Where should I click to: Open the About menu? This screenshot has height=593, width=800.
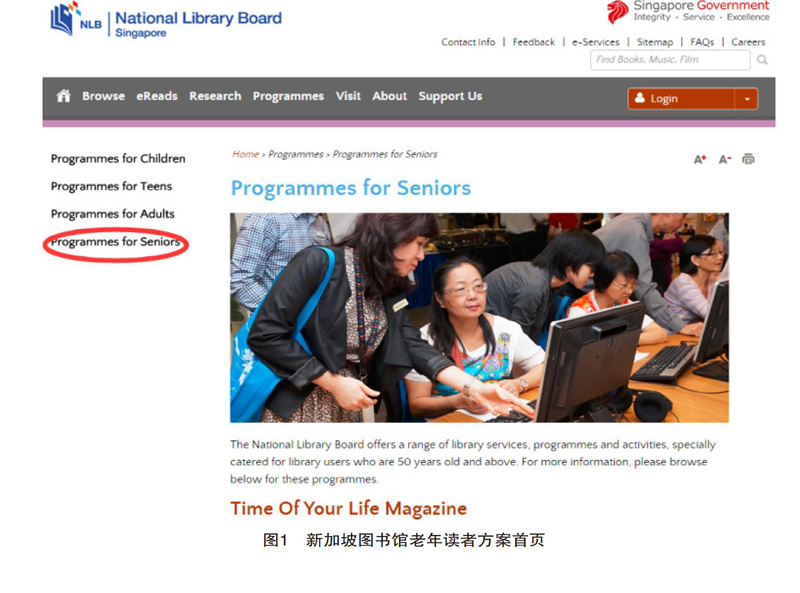(389, 96)
